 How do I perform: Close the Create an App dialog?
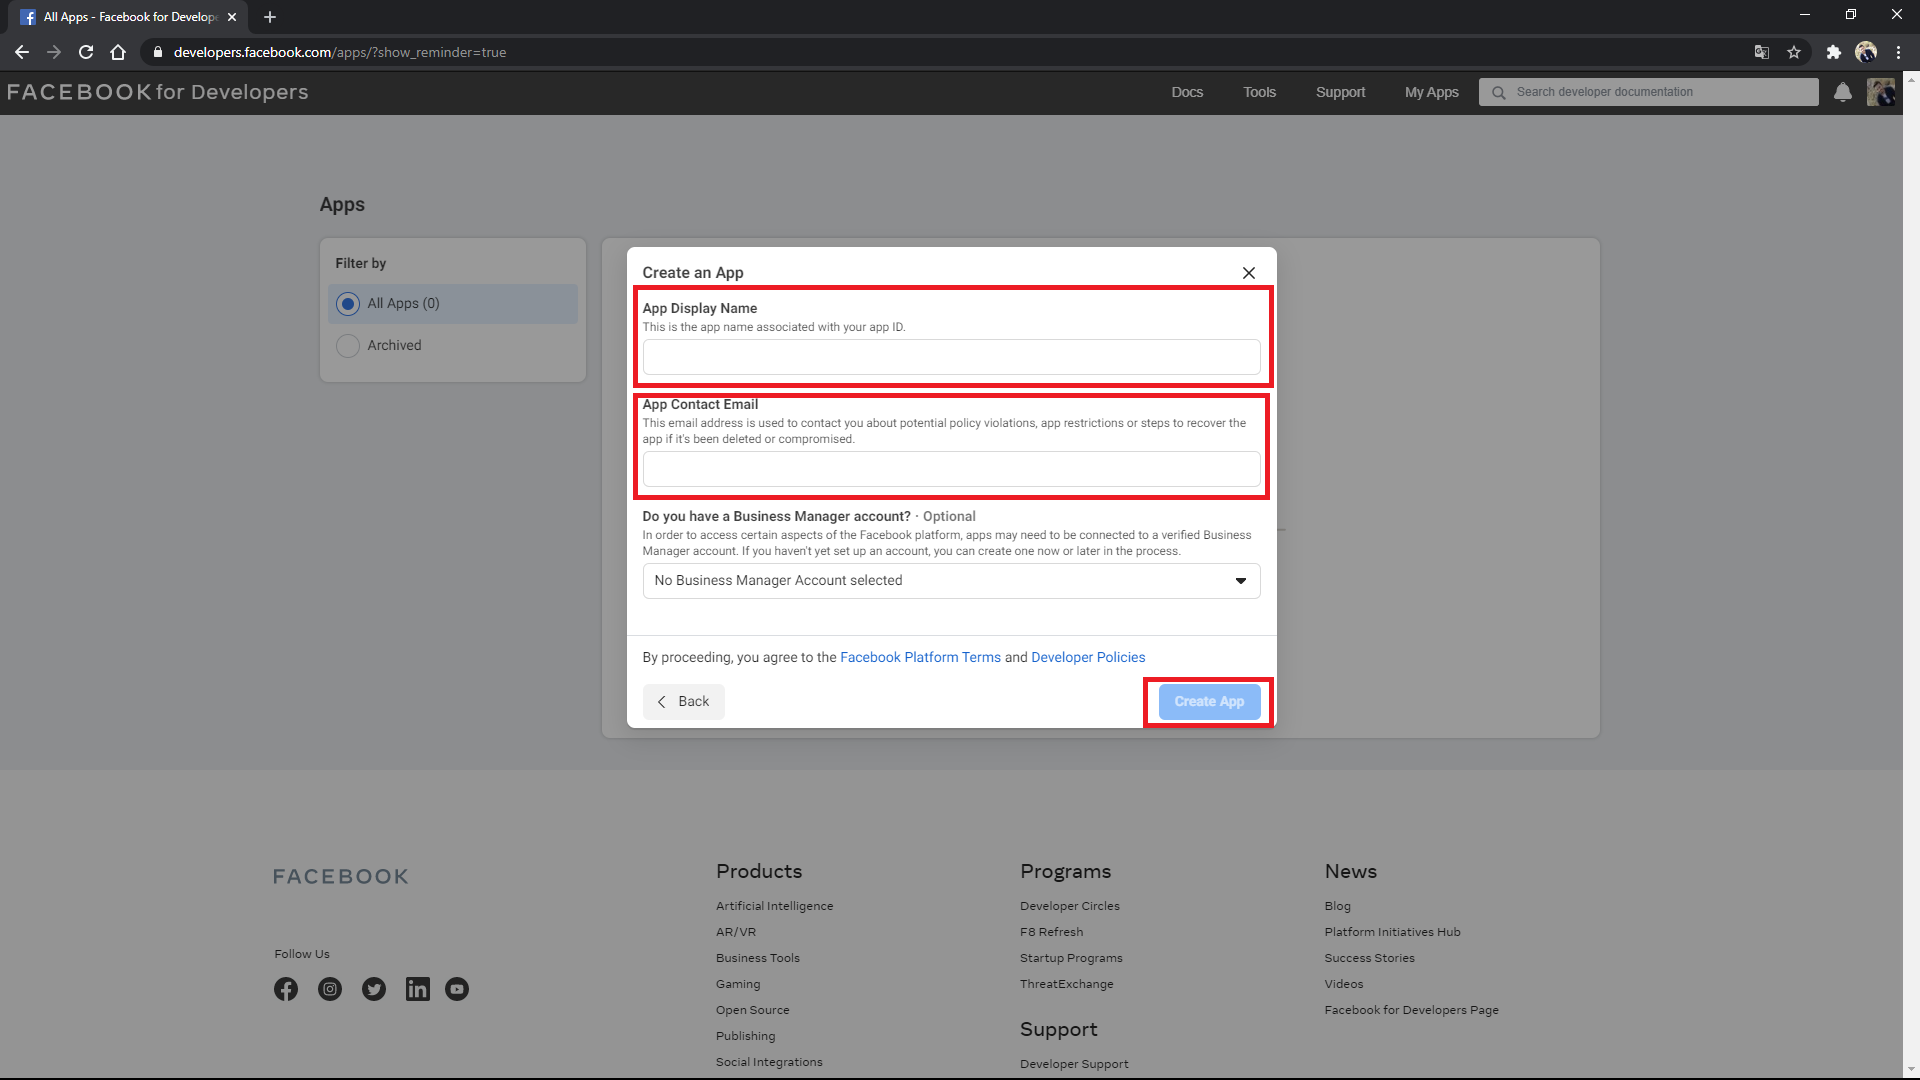[x=1249, y=273]
